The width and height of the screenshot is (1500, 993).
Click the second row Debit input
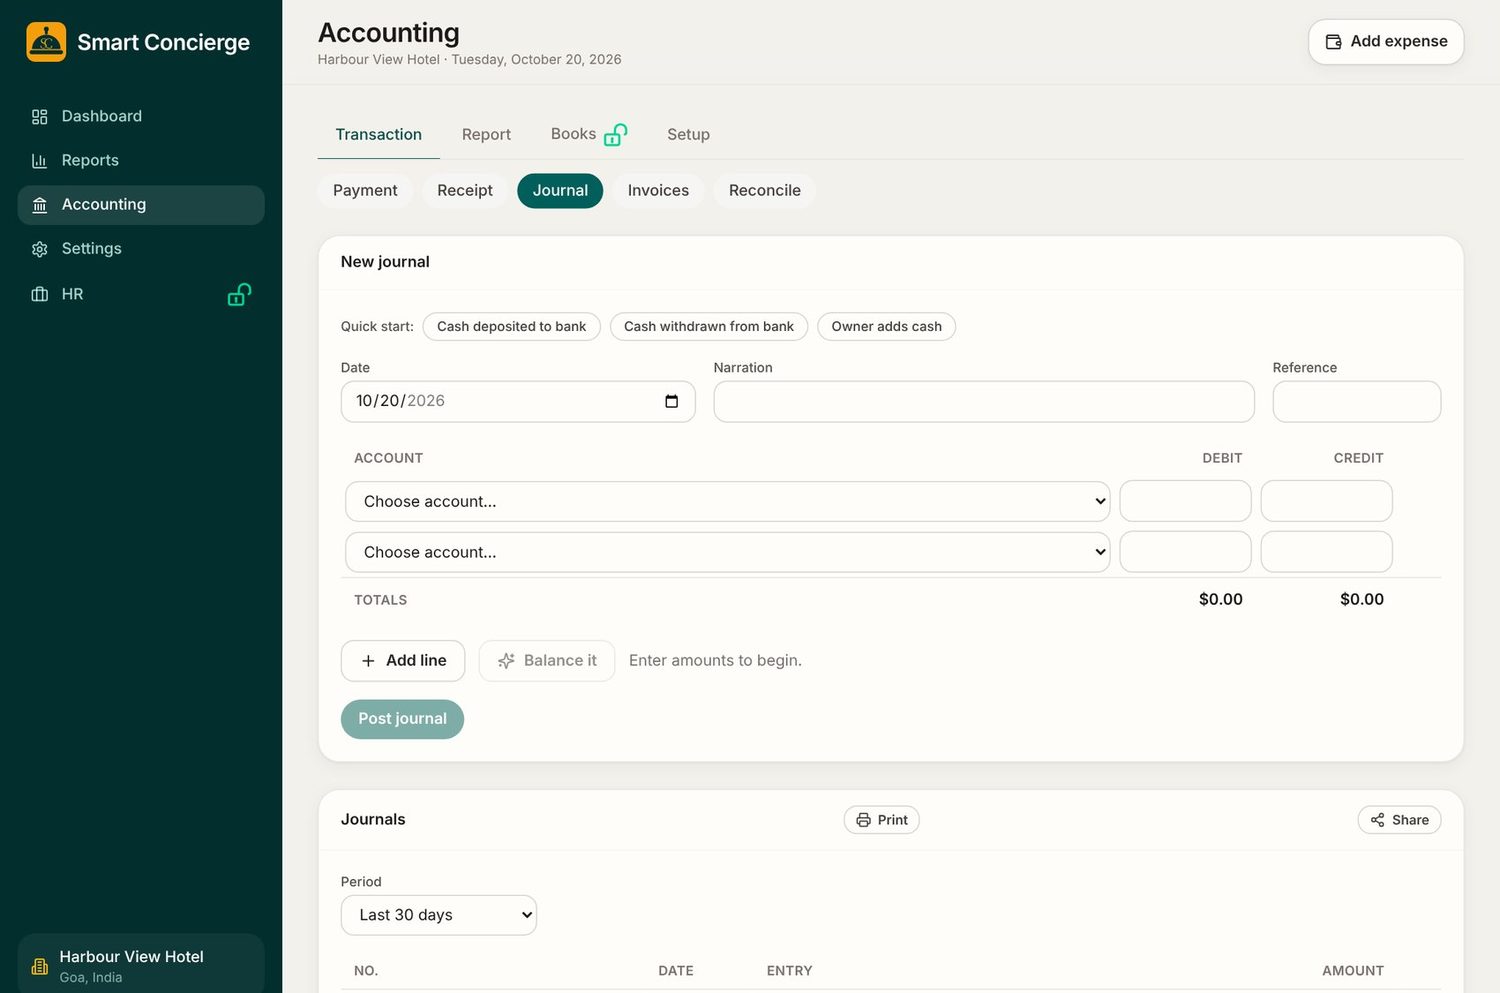[x=1185, y=552]
